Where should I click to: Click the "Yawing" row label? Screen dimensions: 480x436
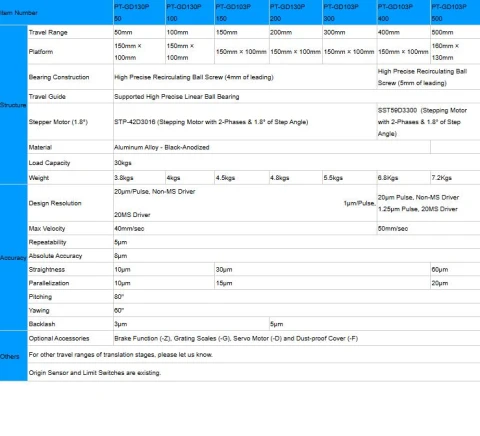click(39, 310)
